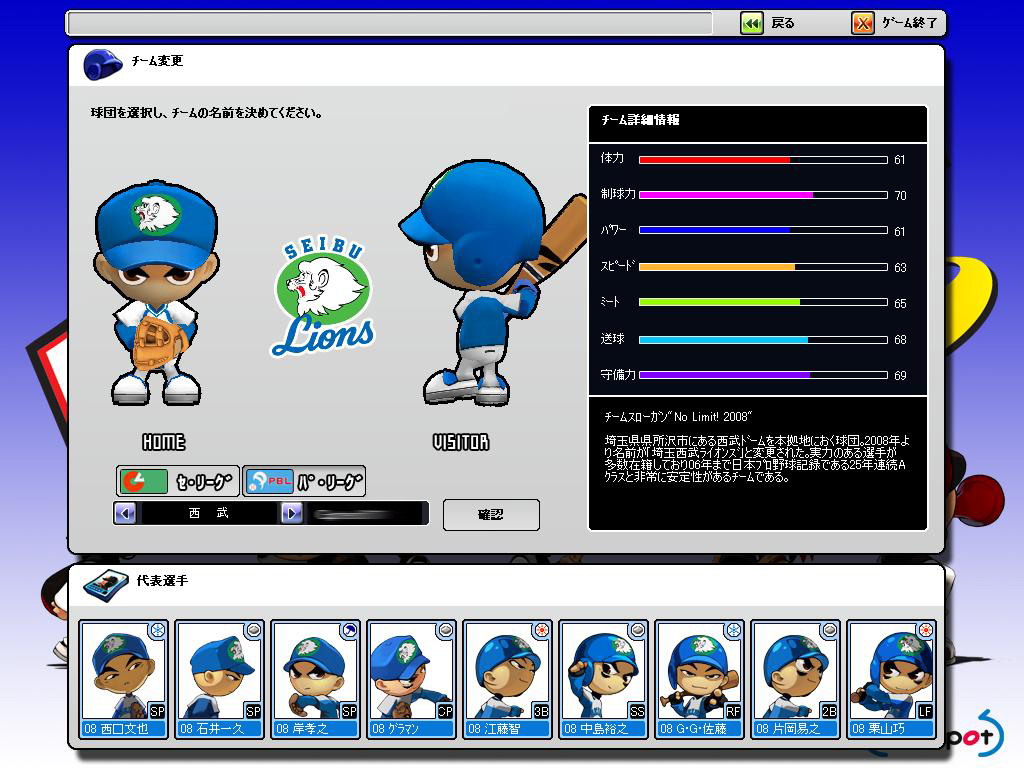
Task: Click the gray condition icon on グラマン's card
Action: (x=445, y=631)
